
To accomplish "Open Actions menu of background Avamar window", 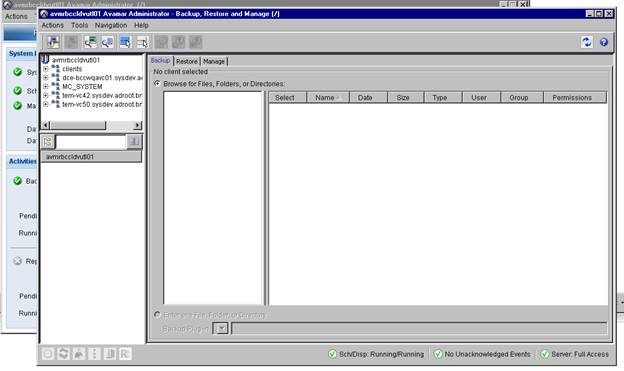I will point(16,16).
